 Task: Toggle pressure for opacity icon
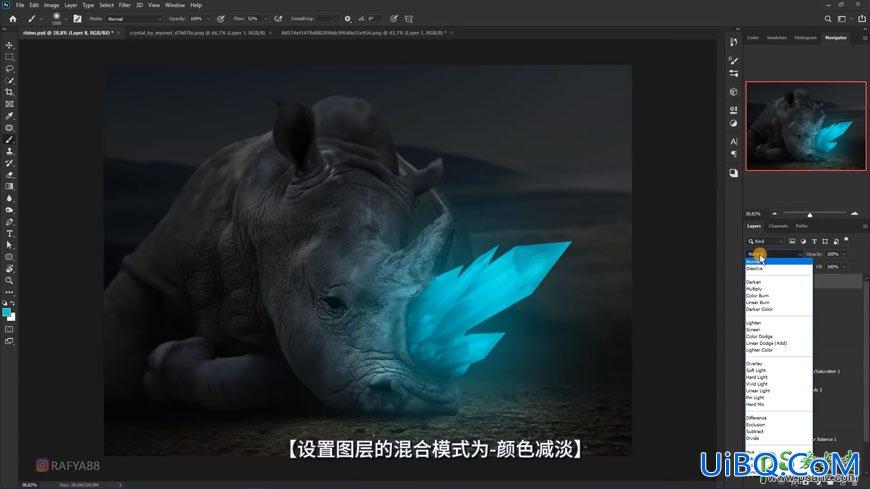[221, 19]
